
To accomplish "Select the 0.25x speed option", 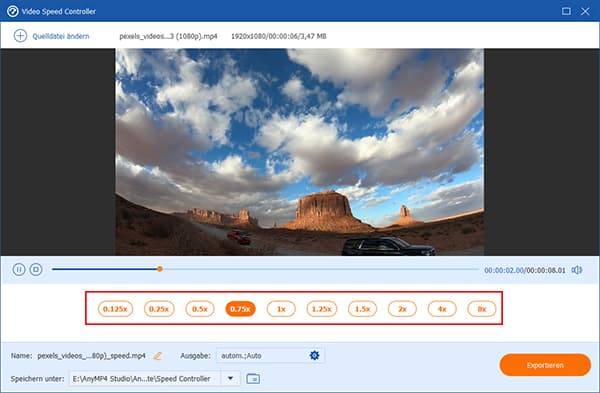I will tap(159, 309).
